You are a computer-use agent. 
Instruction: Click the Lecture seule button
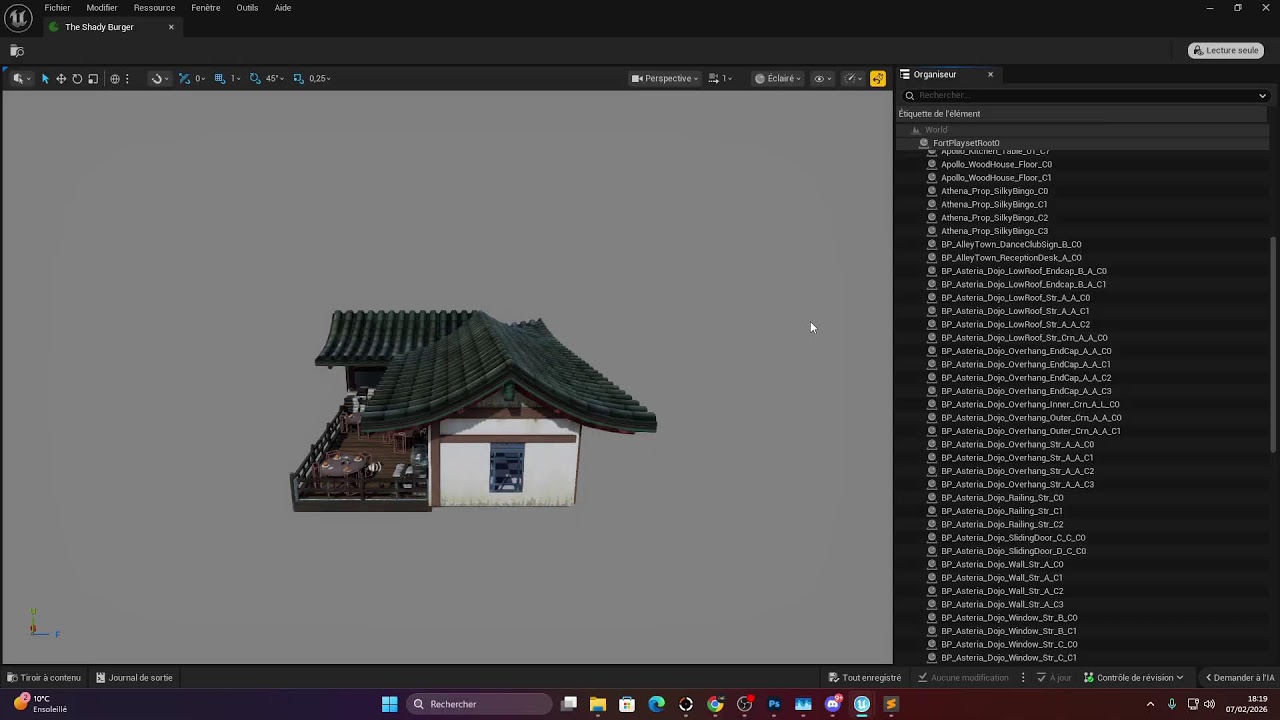pyautogui.click(x=1226, y=50)
